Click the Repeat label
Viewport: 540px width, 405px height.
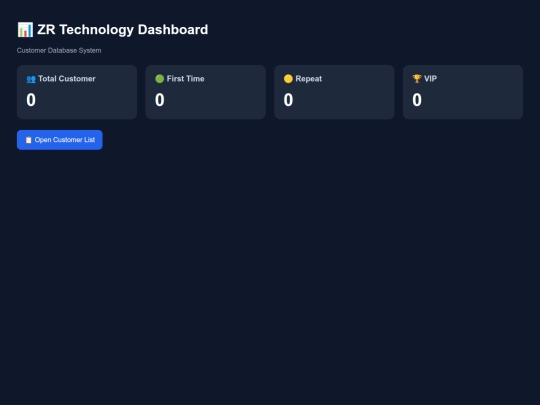(x=309, y=79)
